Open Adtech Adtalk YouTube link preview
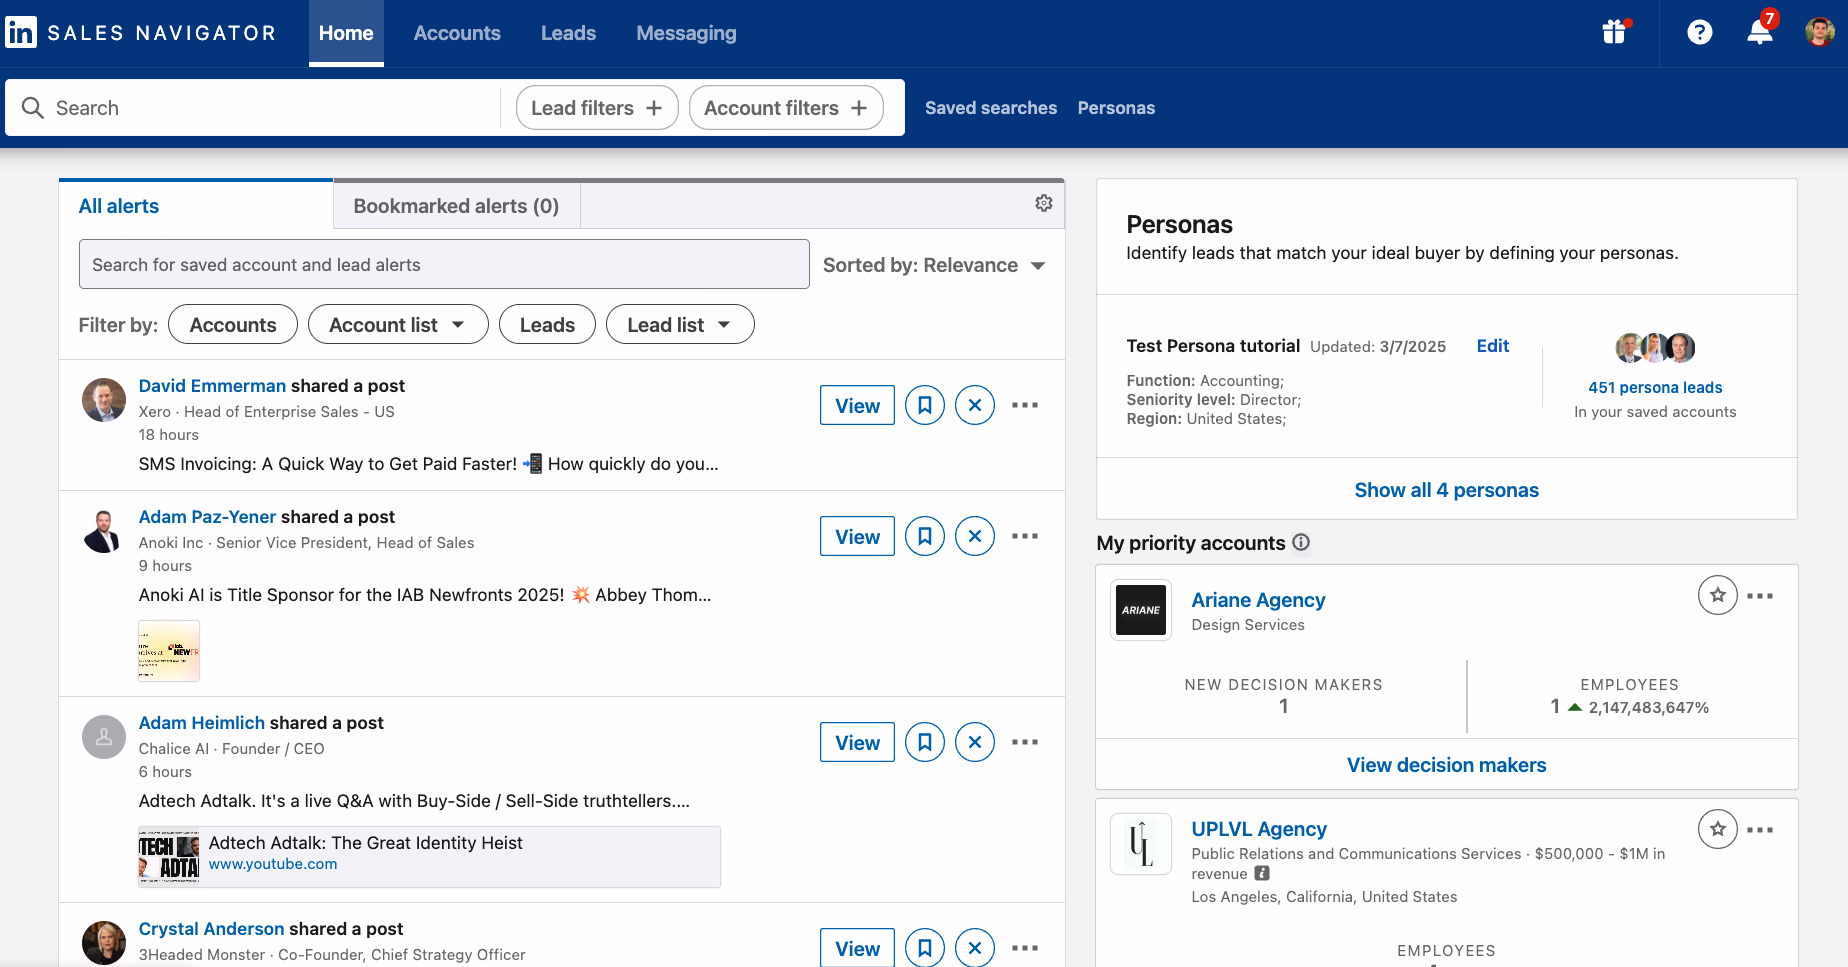 (x=429, y=857)
